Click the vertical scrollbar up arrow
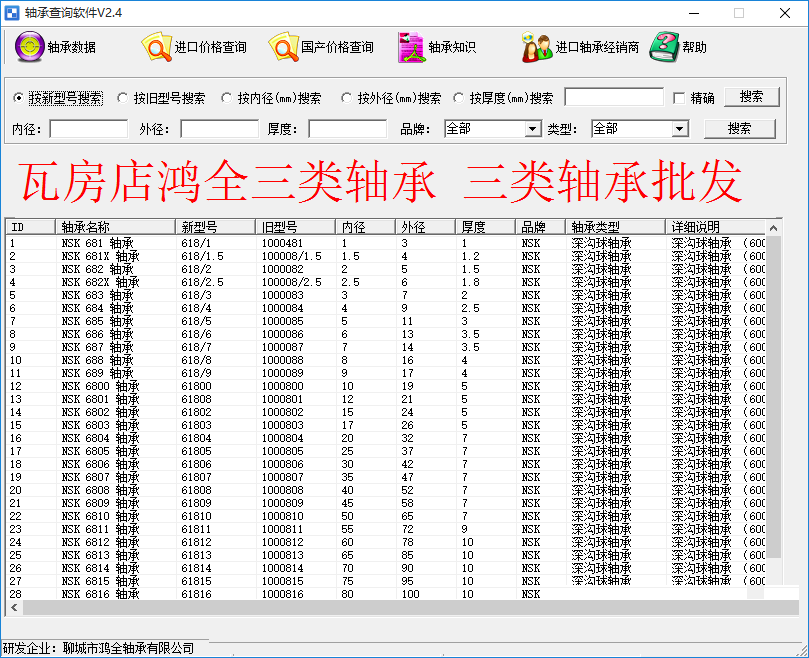 pyautogui.click(x=773, y=228)
